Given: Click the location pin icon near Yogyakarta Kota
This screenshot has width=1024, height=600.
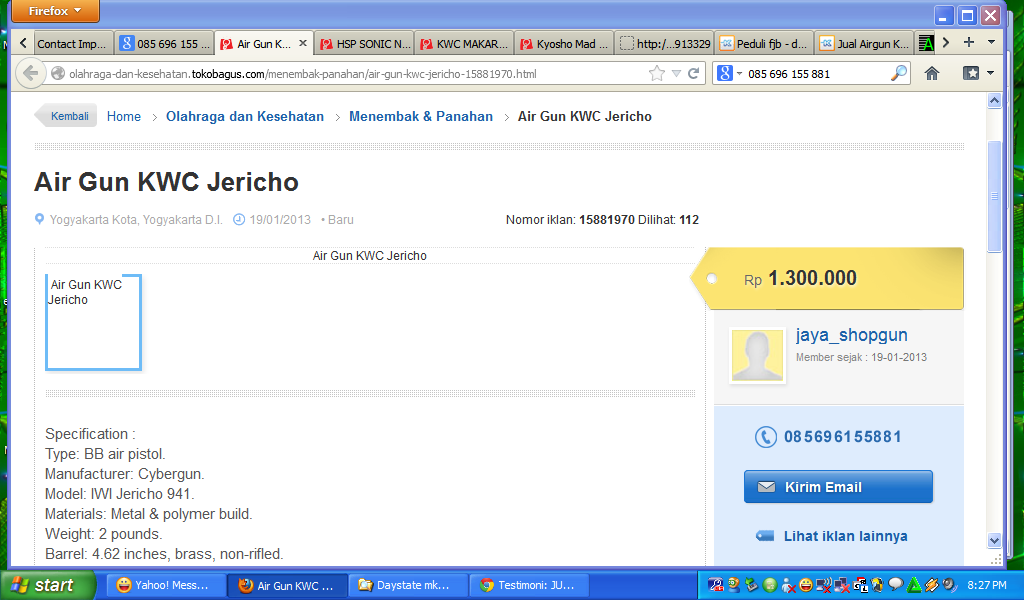Looking at the screenshot, I should [x=39, y=219].
